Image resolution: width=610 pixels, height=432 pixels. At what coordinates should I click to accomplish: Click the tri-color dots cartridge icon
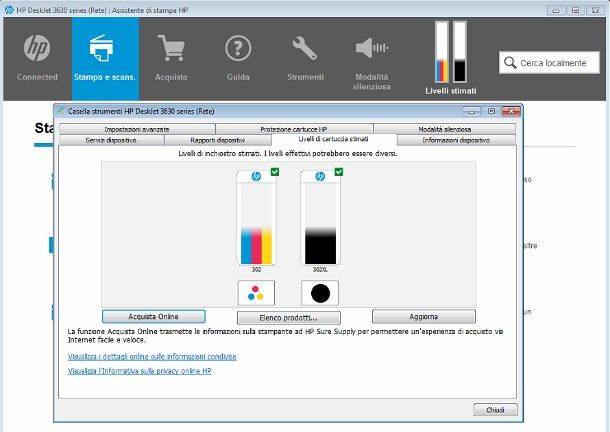[x=256, y=293]
